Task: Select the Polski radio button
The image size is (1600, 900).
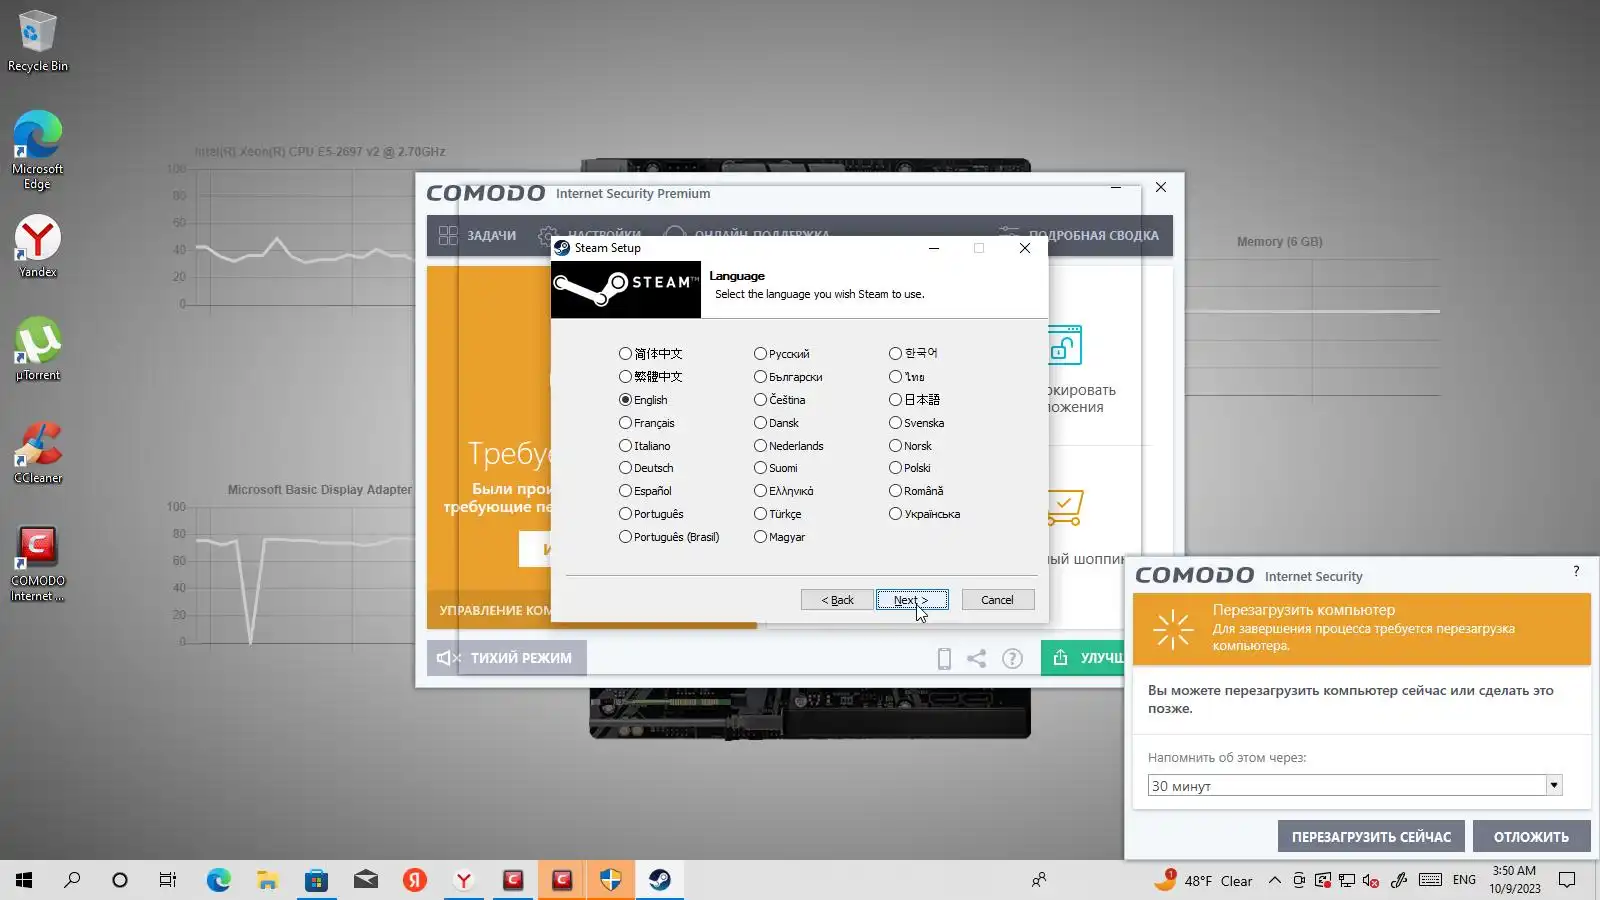Action: pos(910,468)
